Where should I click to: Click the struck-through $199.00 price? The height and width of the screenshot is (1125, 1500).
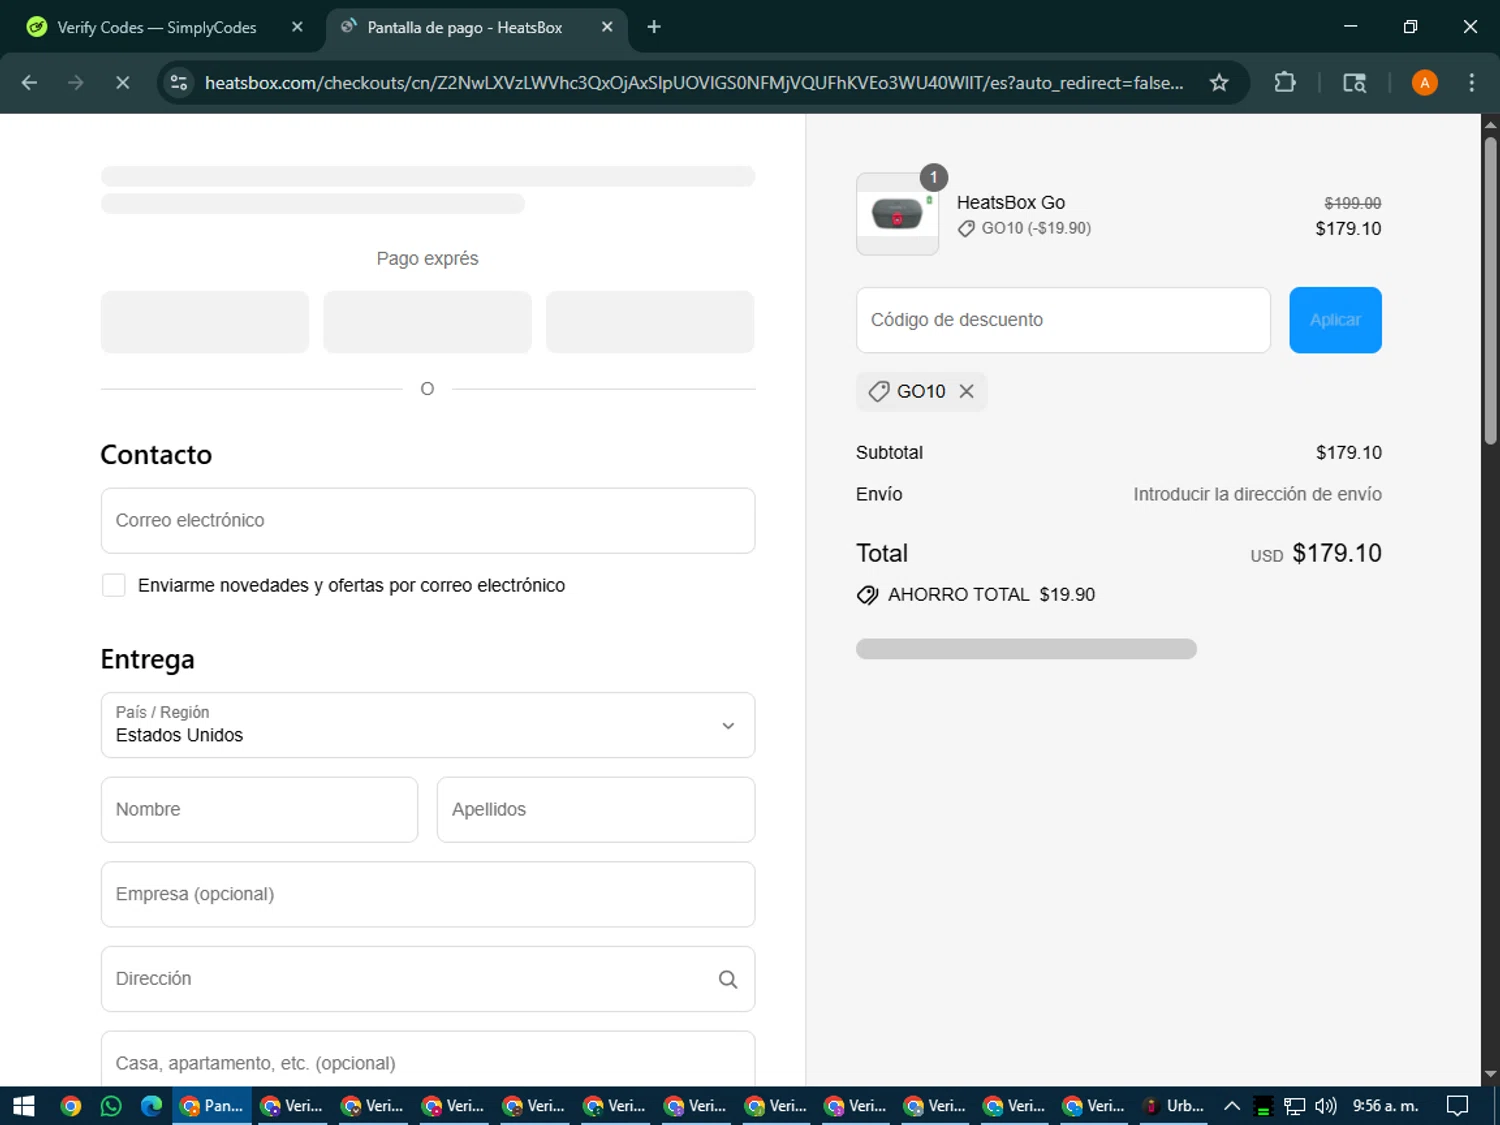pyautogui.click(x=1352, y=203)
